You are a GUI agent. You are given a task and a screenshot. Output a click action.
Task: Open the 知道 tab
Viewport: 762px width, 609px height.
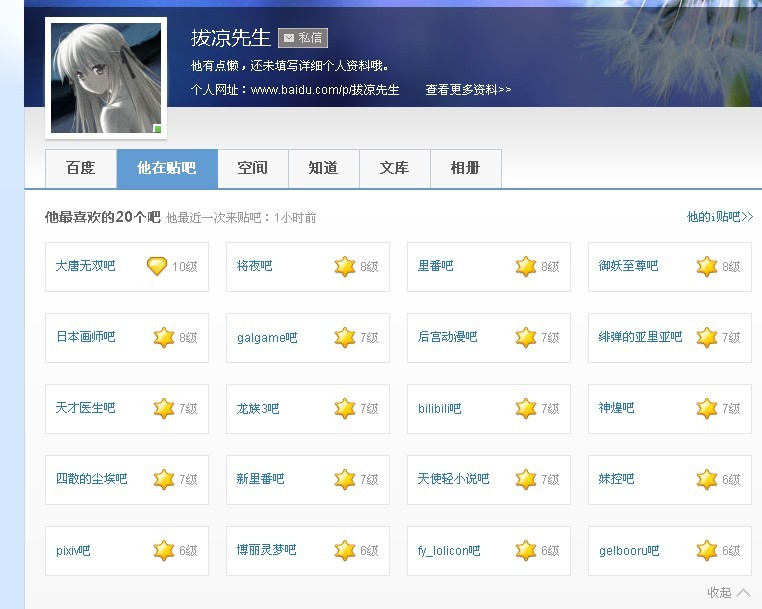[324, 168]
